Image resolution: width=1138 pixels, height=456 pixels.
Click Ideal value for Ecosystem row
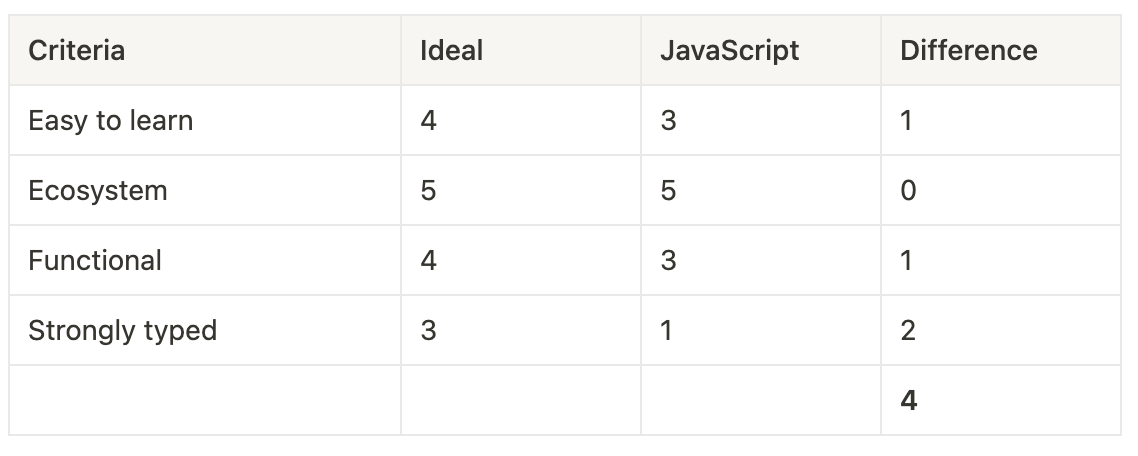[x=521, y=190]
